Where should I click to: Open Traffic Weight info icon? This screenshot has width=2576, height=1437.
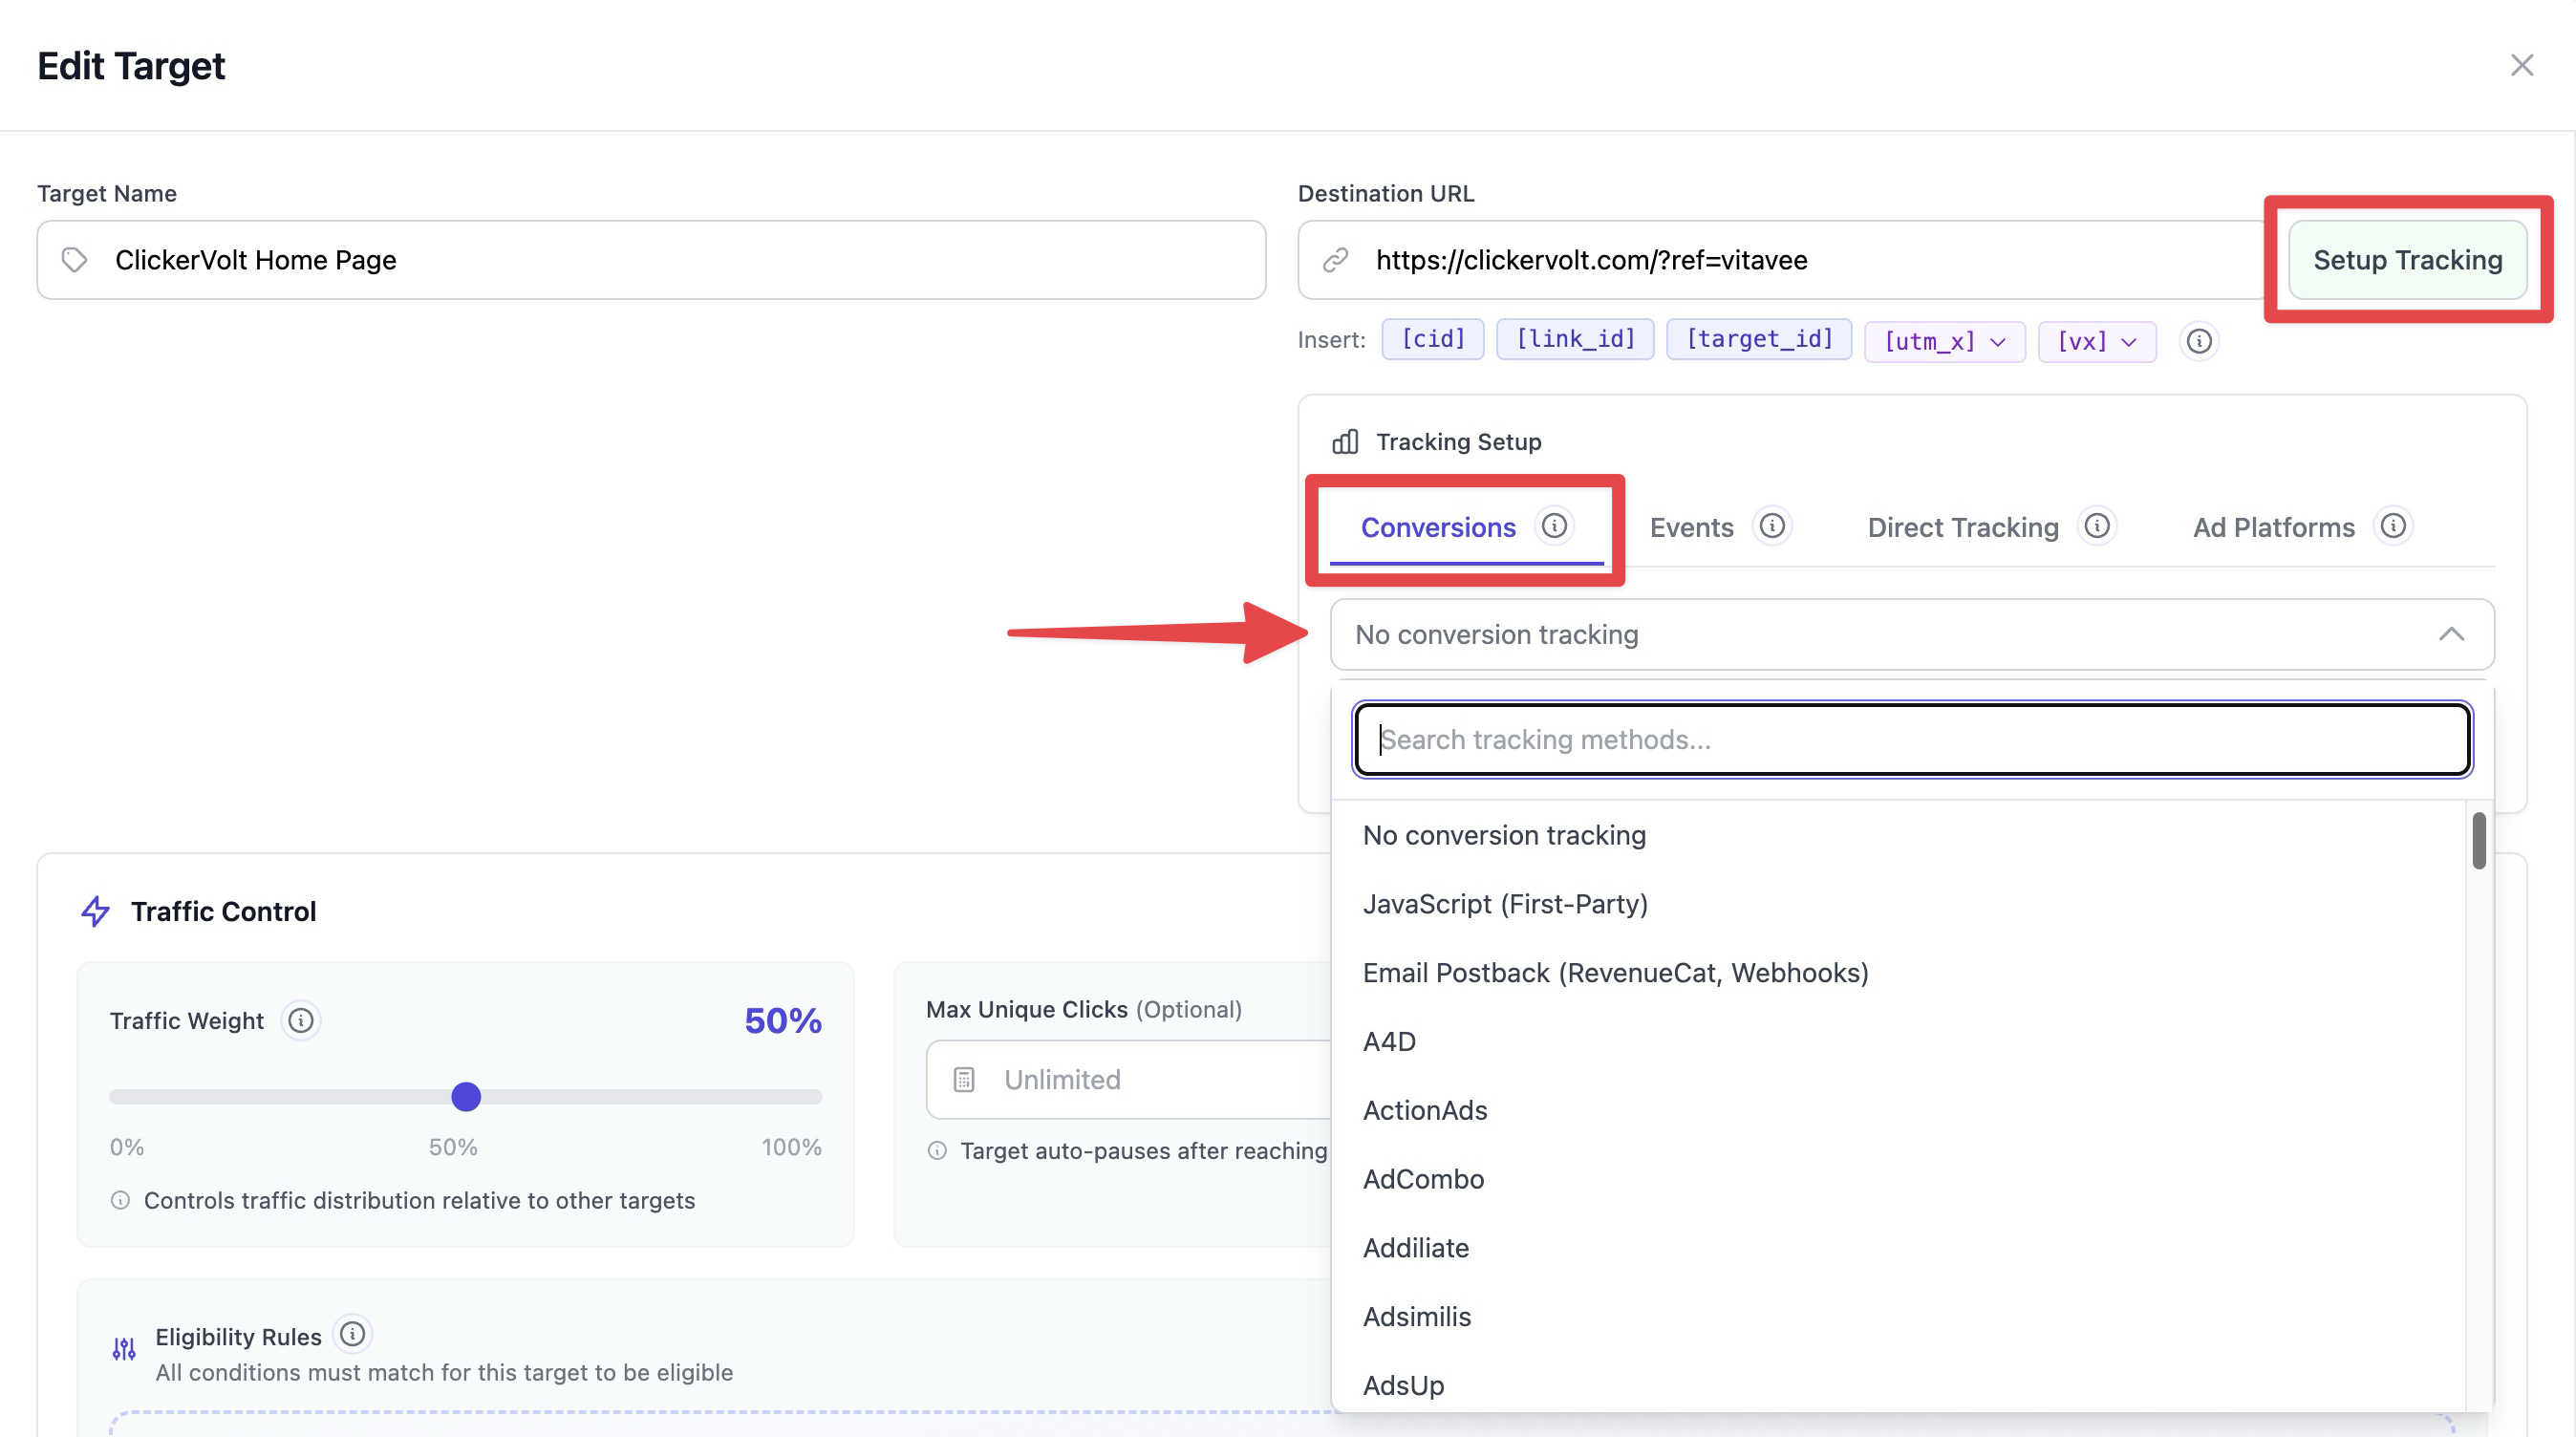pos(301,1020)
